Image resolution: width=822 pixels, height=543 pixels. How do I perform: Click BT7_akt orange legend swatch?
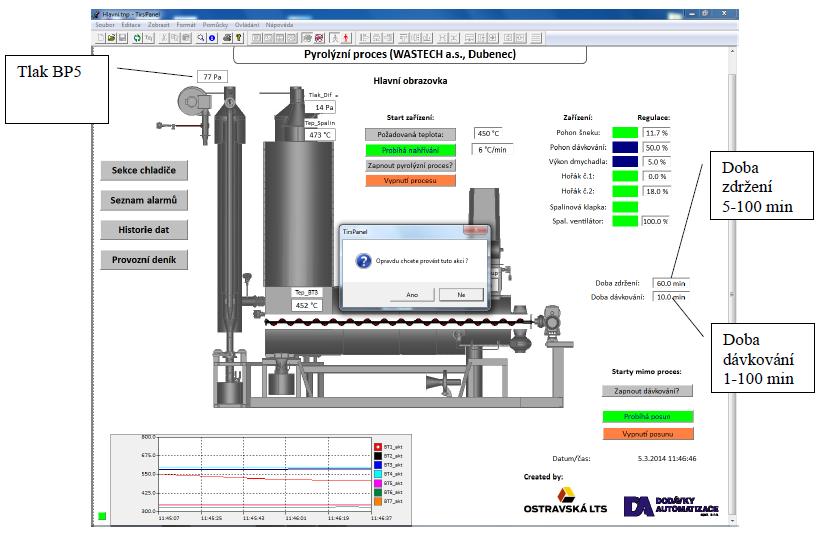[378, 502]
